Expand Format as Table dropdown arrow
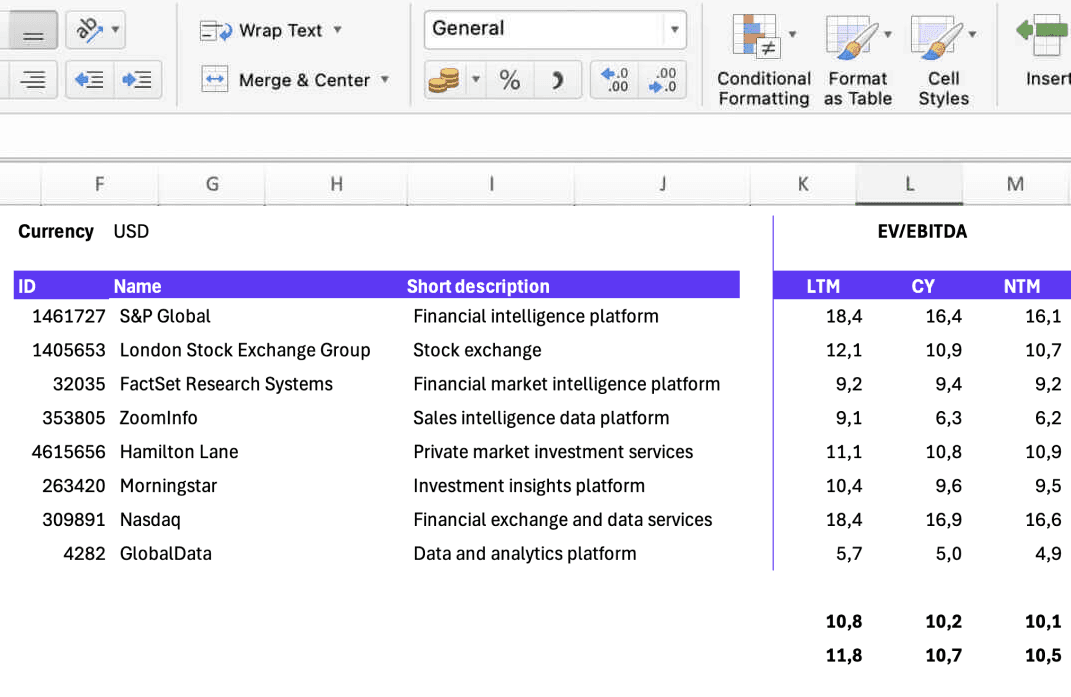 tap(888, 33)
